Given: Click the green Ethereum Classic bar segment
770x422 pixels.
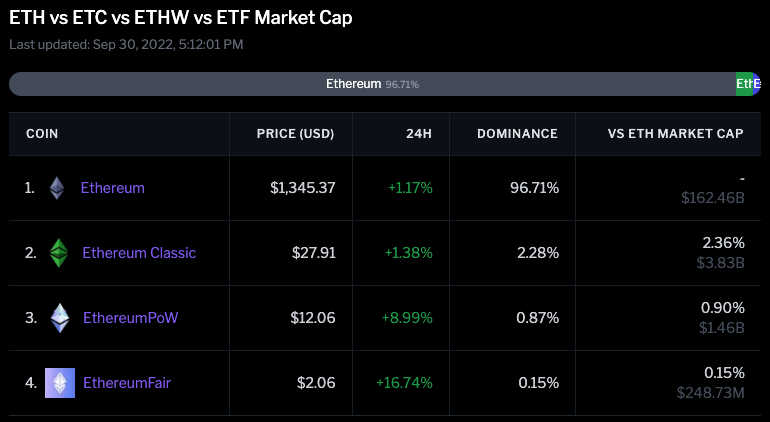Looking at the screenshot, I should pyautogui.click(x=744, y=84).
